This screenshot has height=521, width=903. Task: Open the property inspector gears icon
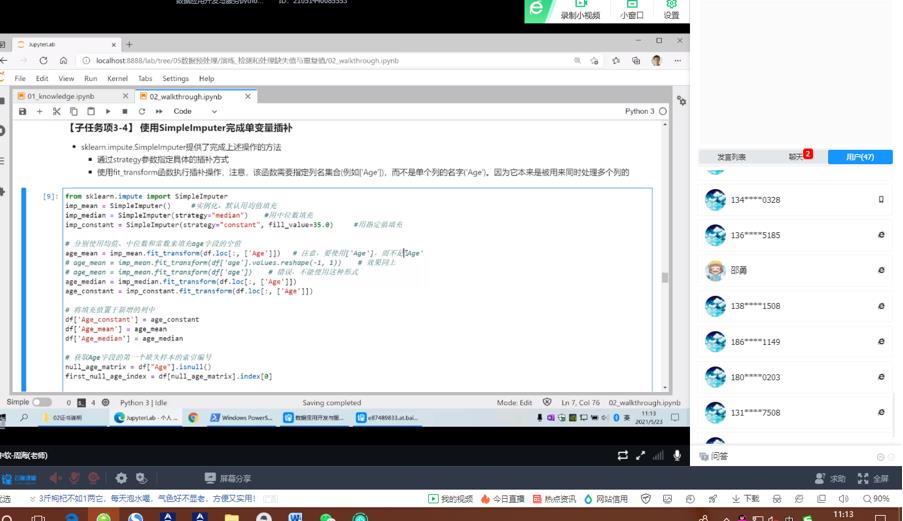[681, 100]
